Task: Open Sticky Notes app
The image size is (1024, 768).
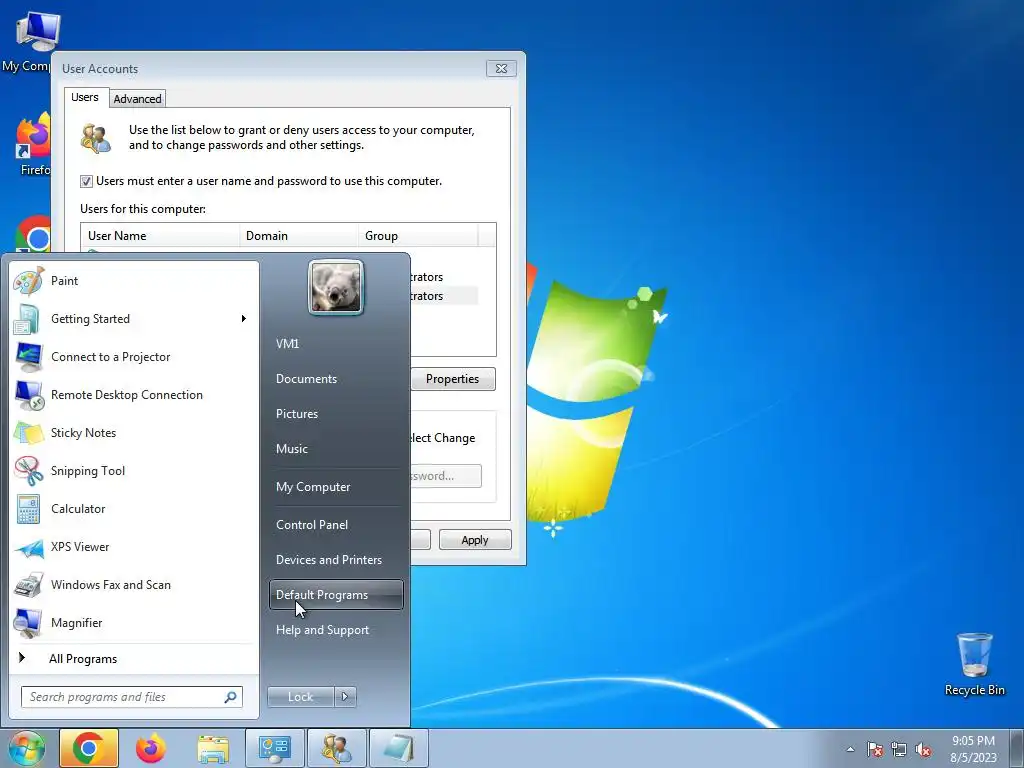Action: [x=134, y=433]
